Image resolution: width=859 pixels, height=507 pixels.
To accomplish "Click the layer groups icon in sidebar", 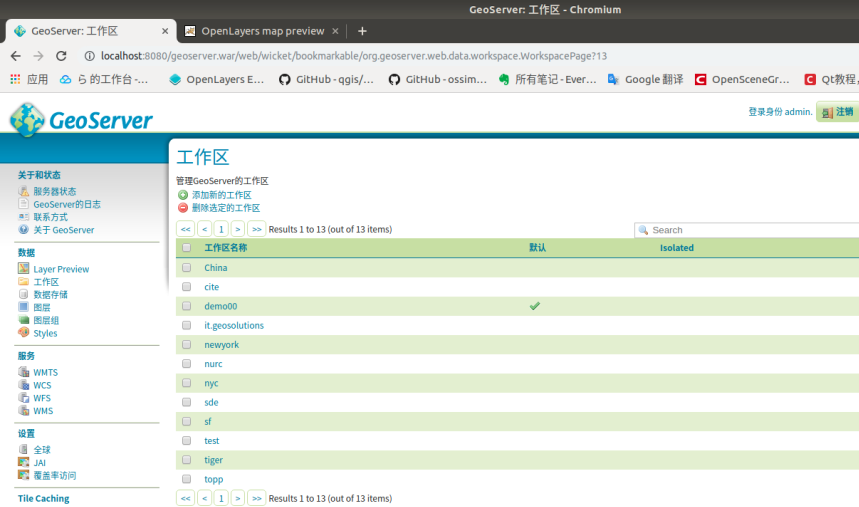I will coord(23,320).
